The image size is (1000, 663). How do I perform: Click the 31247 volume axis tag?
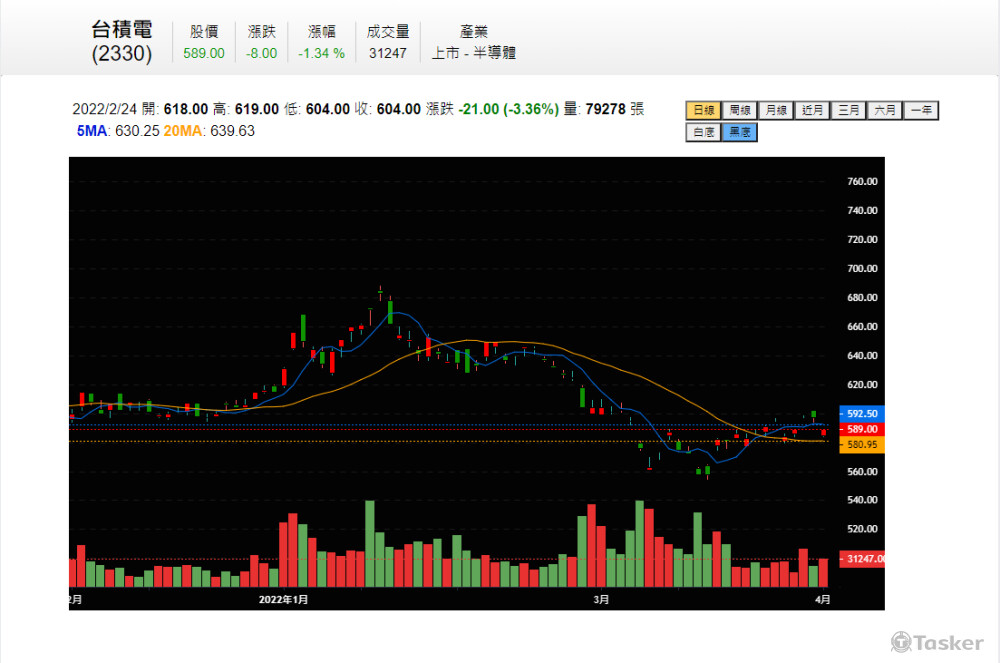(x=862, y=559)
